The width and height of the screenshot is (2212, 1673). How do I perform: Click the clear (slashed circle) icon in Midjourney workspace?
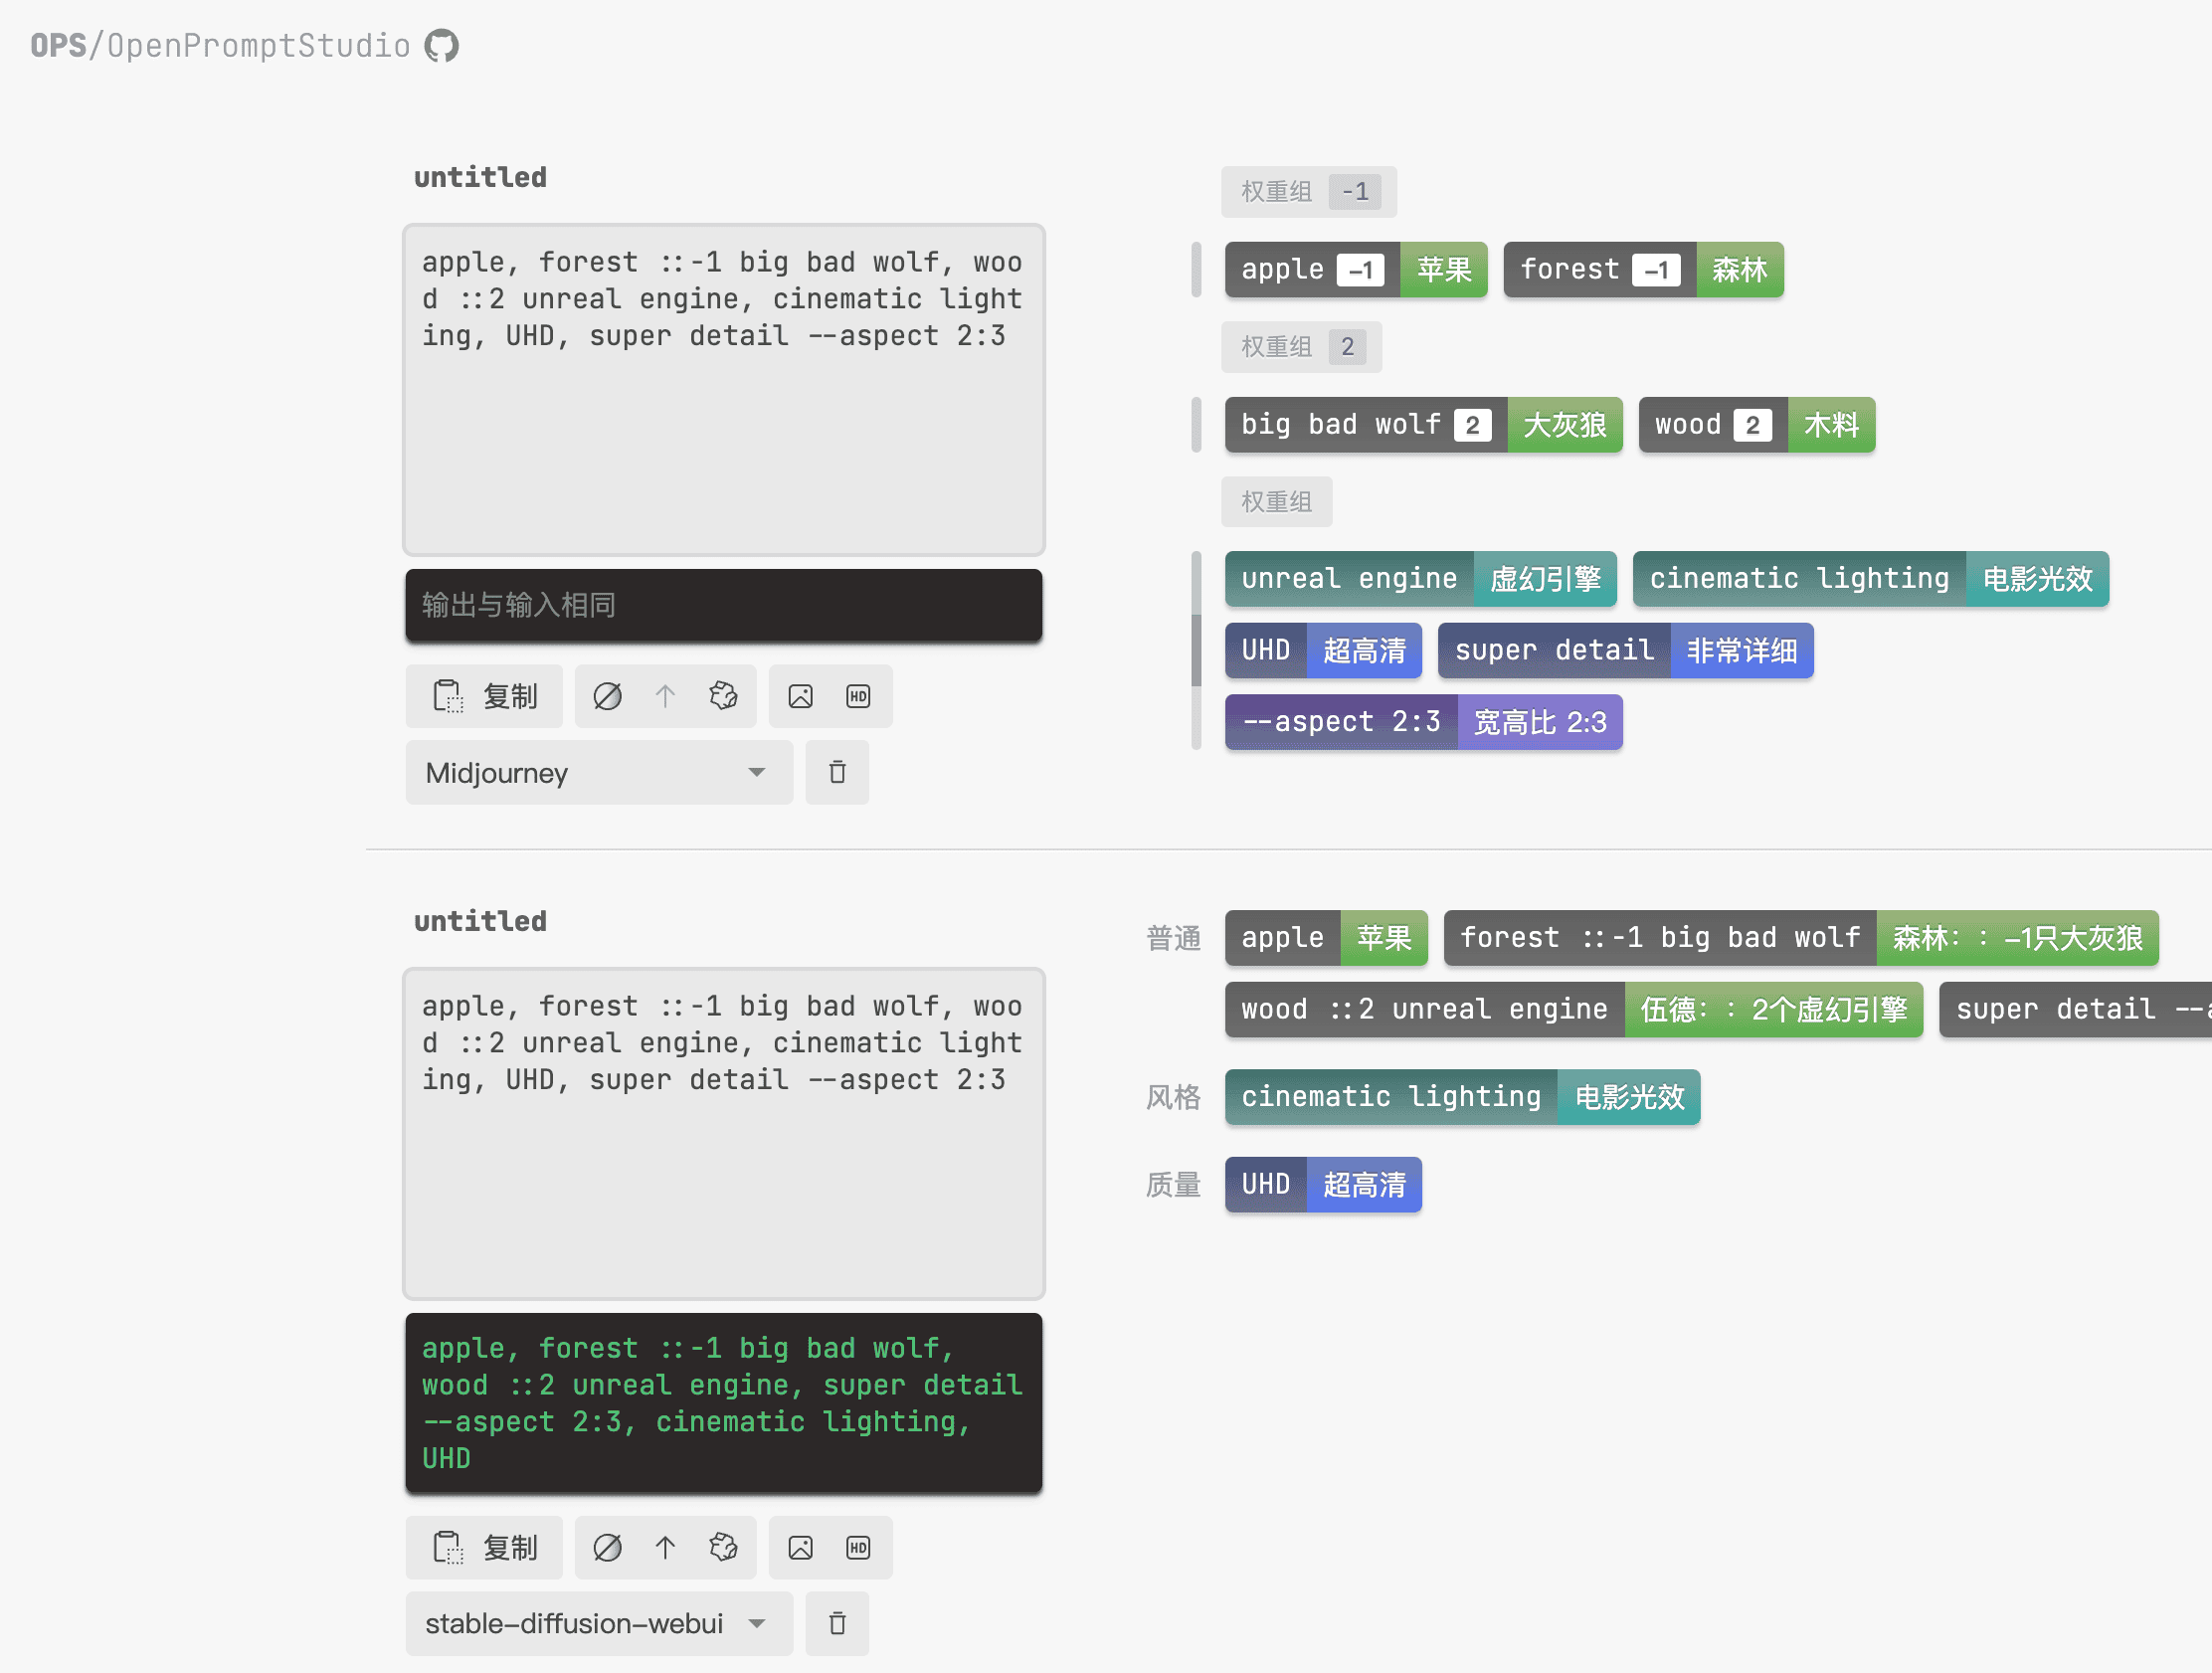click(x=607, y=696)
